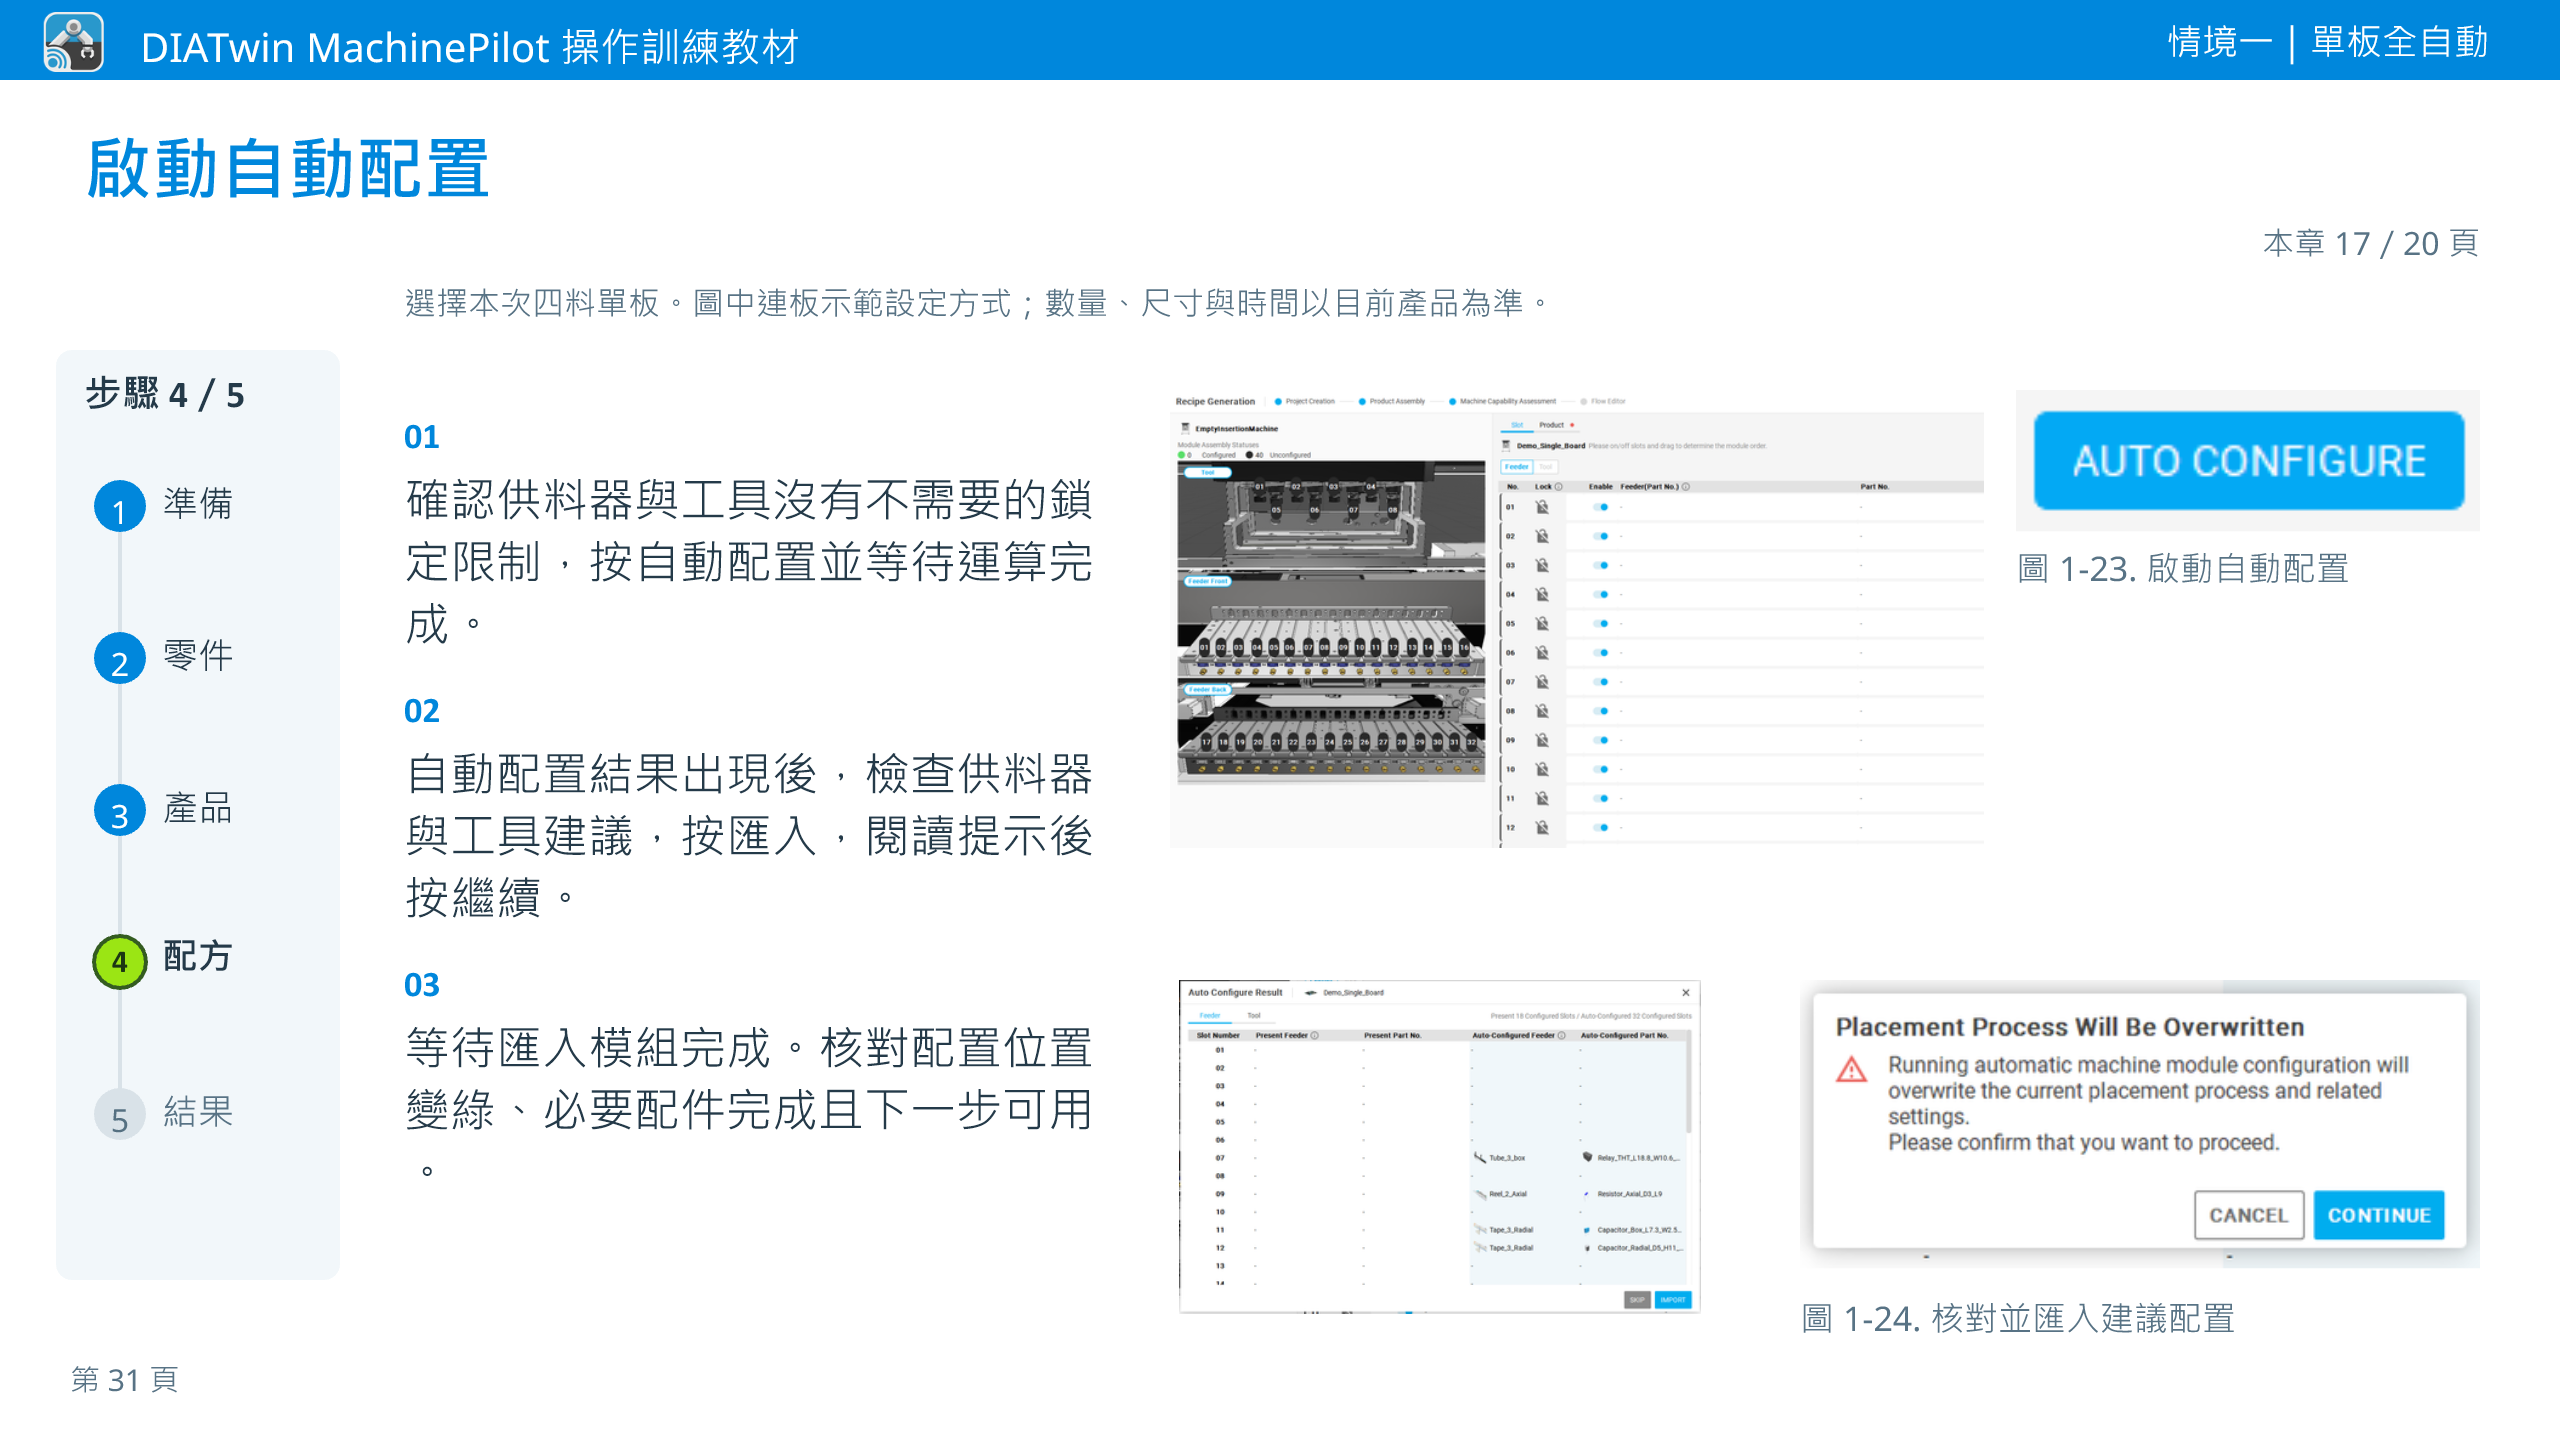Click the Reel_2_Axial feeder icon
2560x1440 pixels.
pos(1480,1194)
